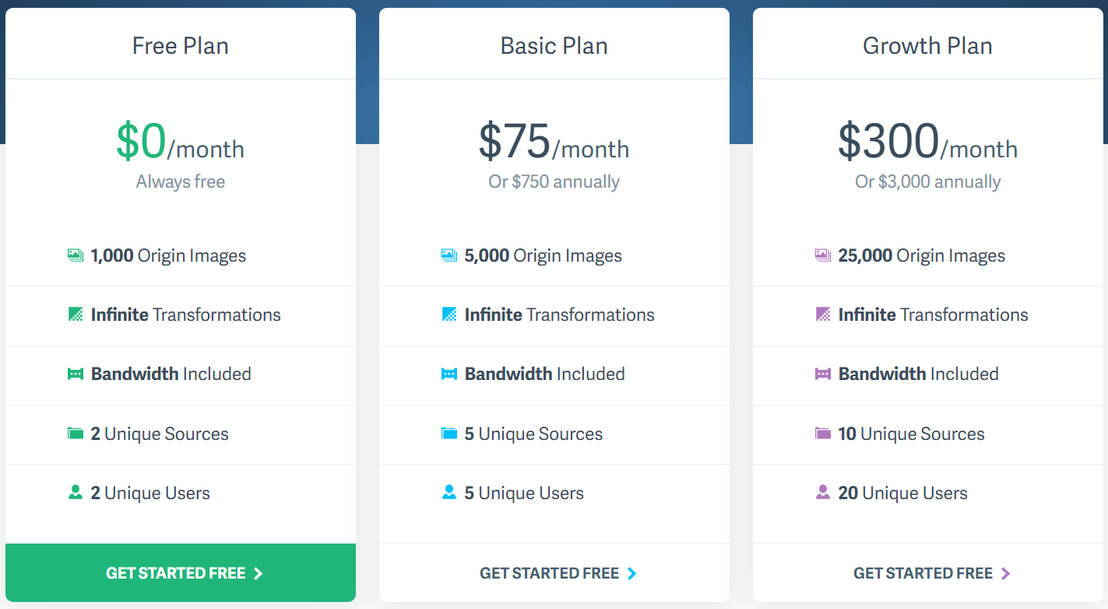Image resolution: width=1108 pixels, height=609 pixels.
Task: Click the green Infinite Transformations icon
Action: pos(75,314)
